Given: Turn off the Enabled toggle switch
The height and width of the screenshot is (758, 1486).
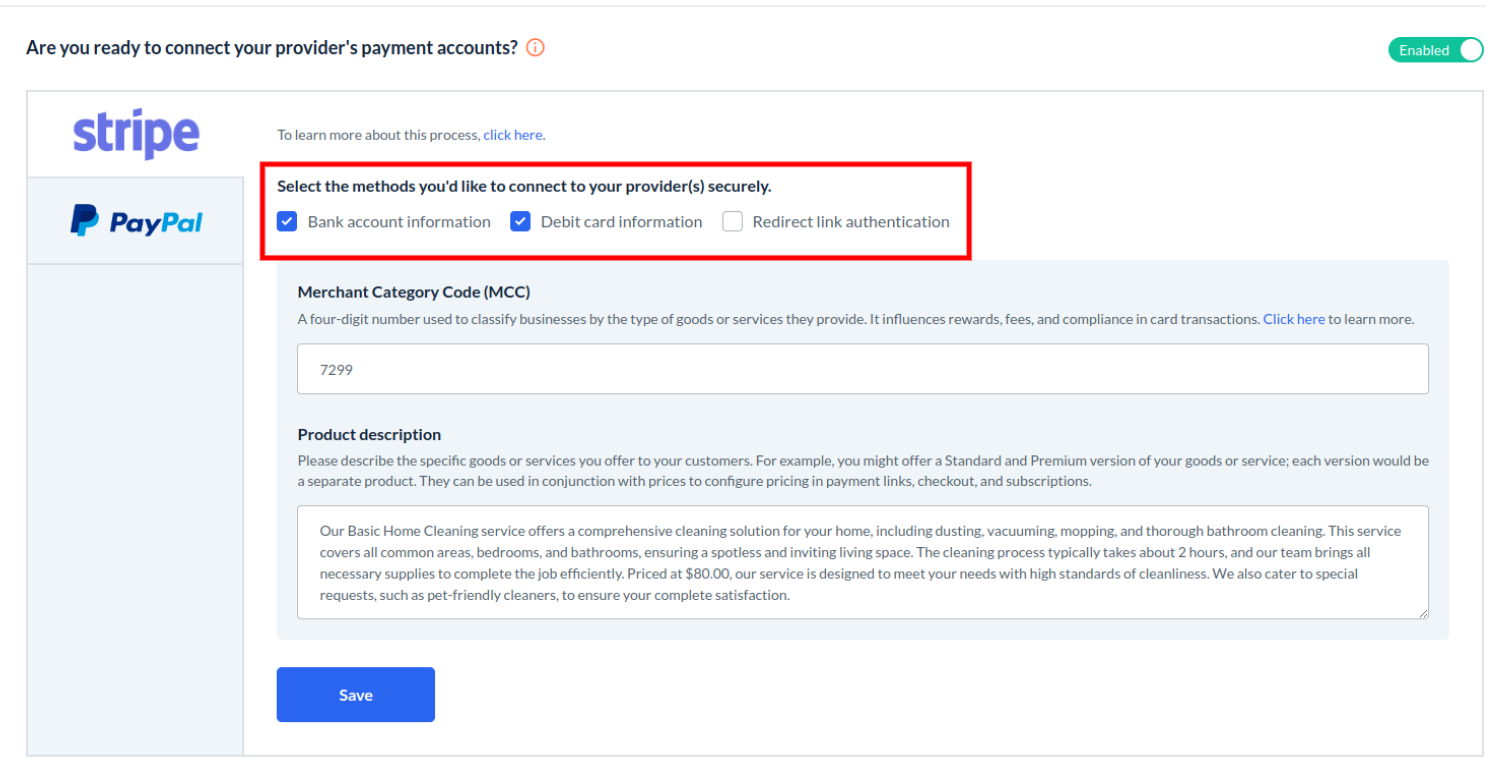Looking at the screenshot, I should (1434, 50).
